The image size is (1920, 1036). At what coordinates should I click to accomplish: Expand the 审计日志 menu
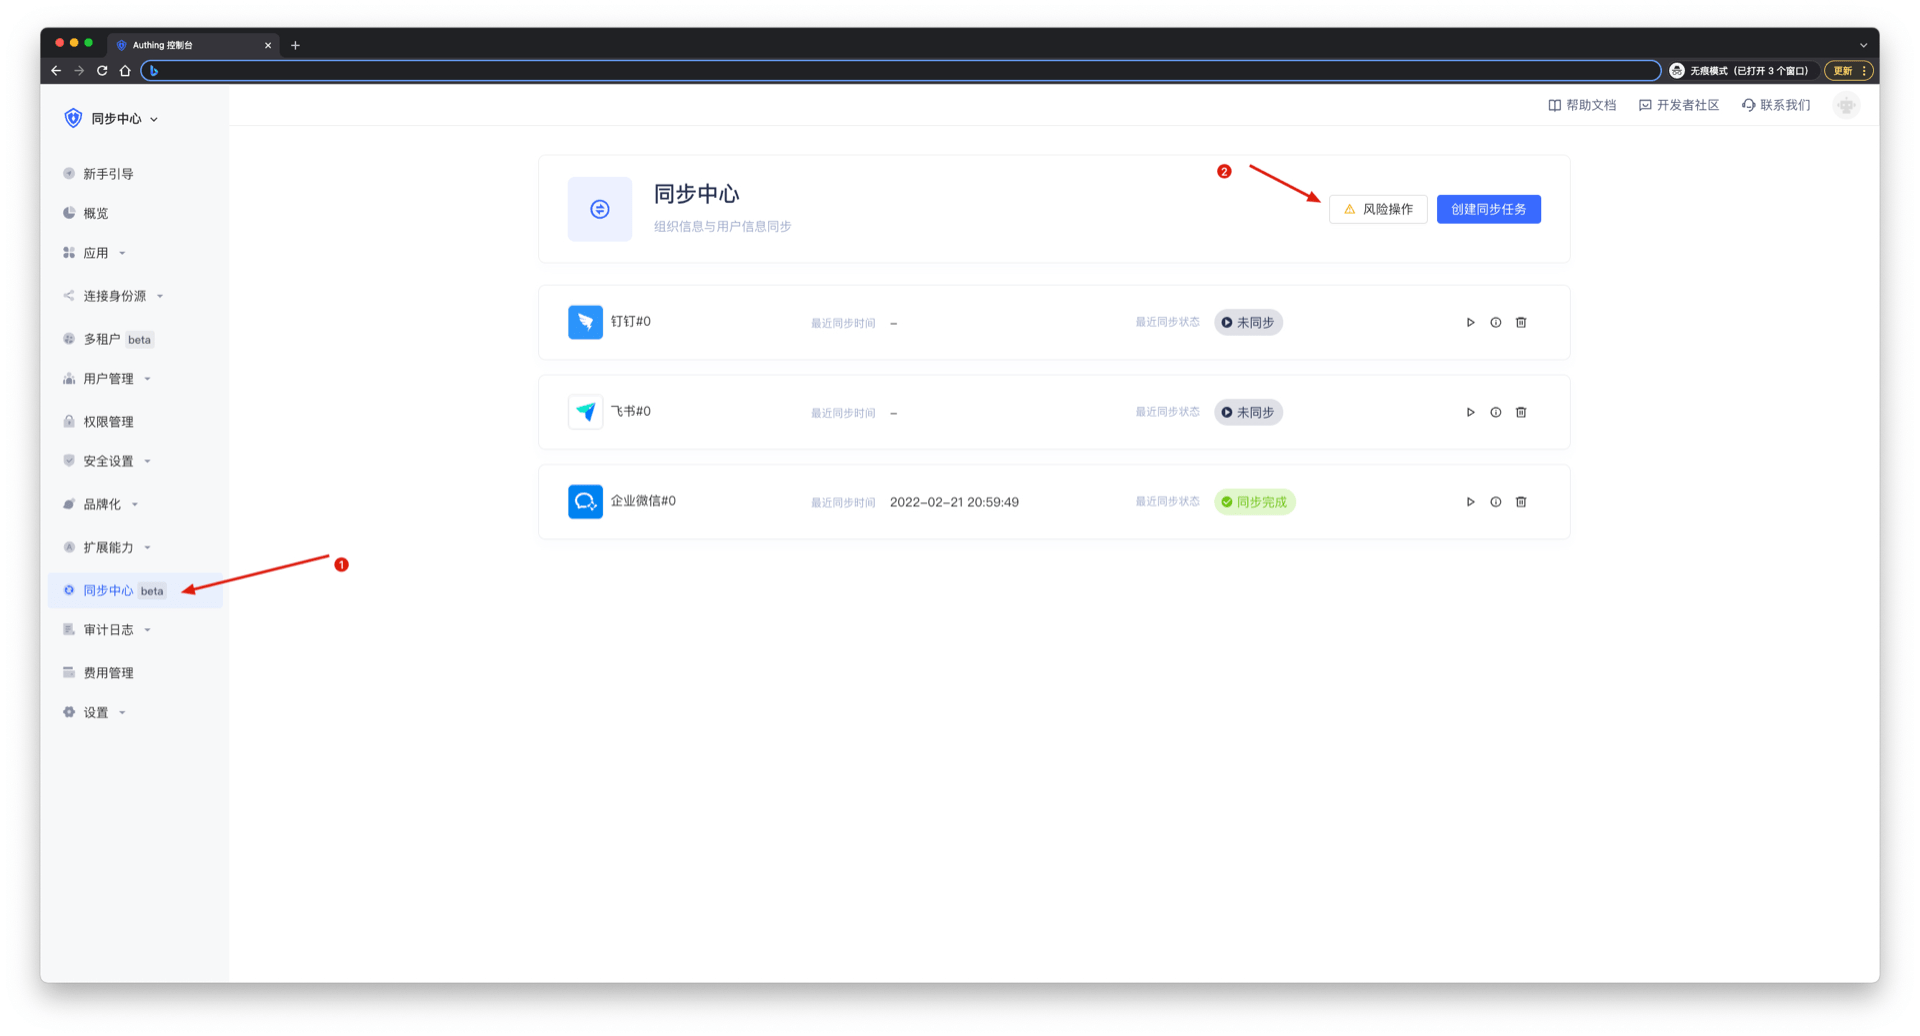tap(108, 630)
